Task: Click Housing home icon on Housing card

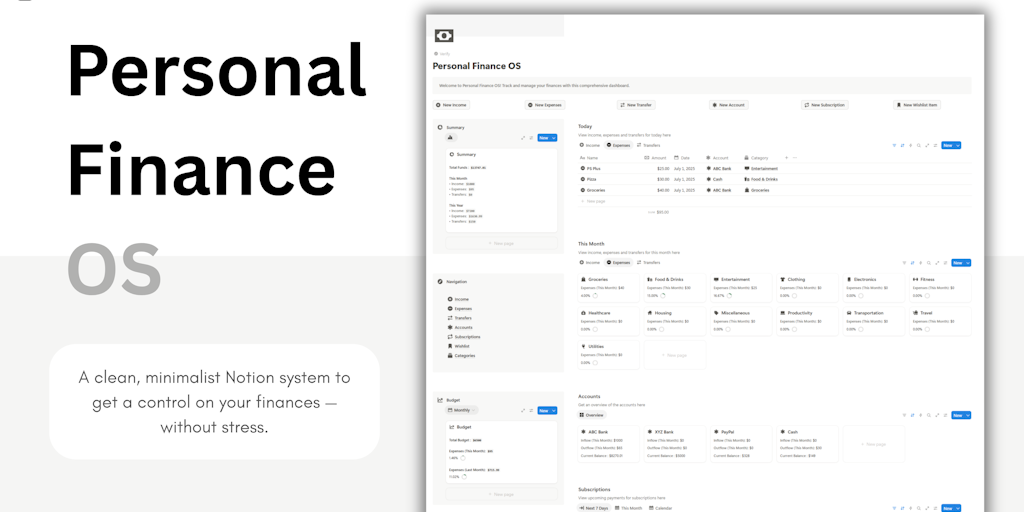Action: (x=650, y=313)
